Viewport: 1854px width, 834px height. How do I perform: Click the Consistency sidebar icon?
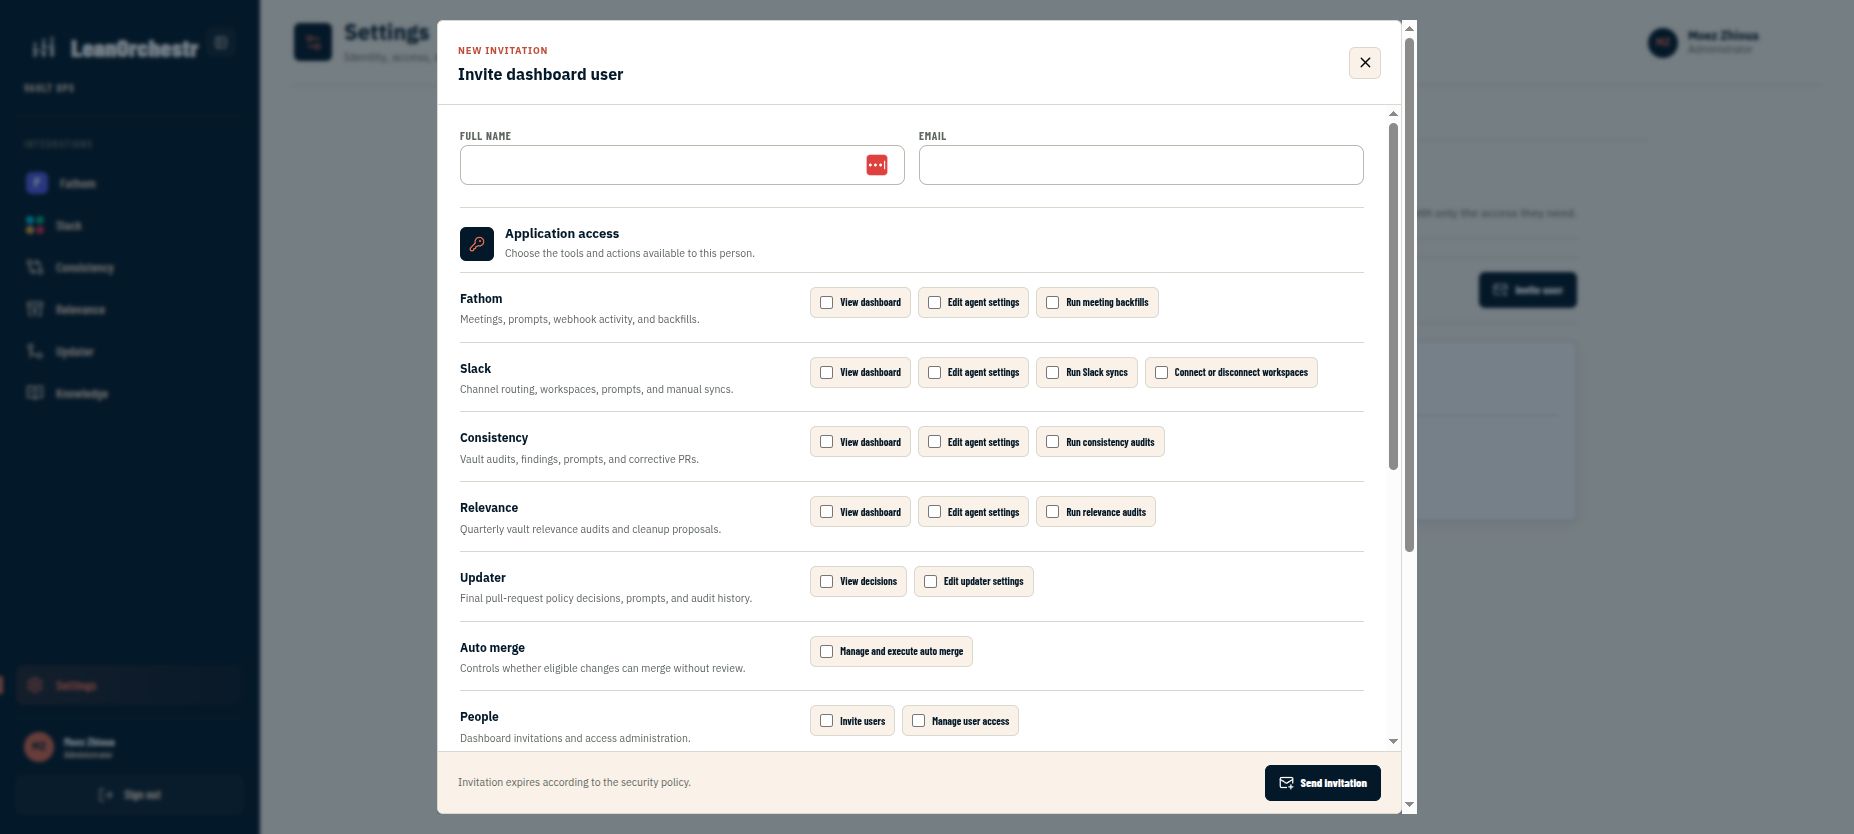tap(36, 267)
